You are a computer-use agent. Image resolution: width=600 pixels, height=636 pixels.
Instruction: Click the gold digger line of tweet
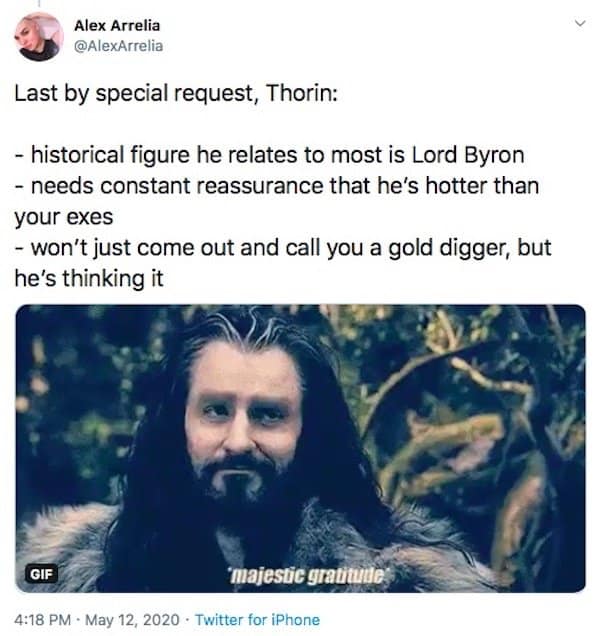tap(283, 248)
